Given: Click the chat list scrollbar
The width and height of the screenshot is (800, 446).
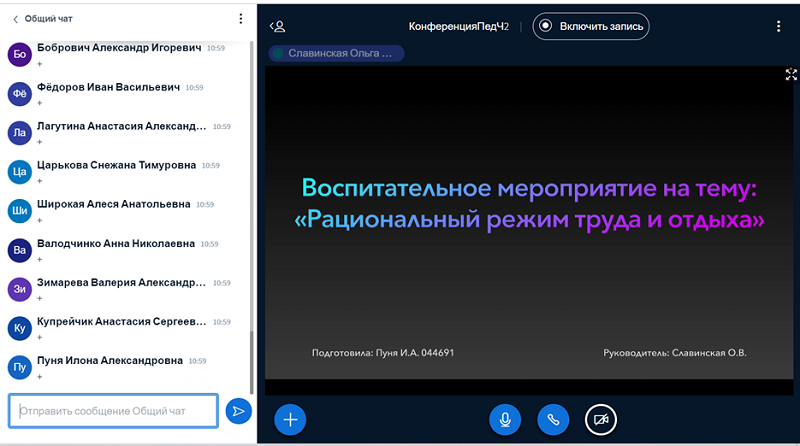Looking at the screenshot, I should click(x=252, y=363).
